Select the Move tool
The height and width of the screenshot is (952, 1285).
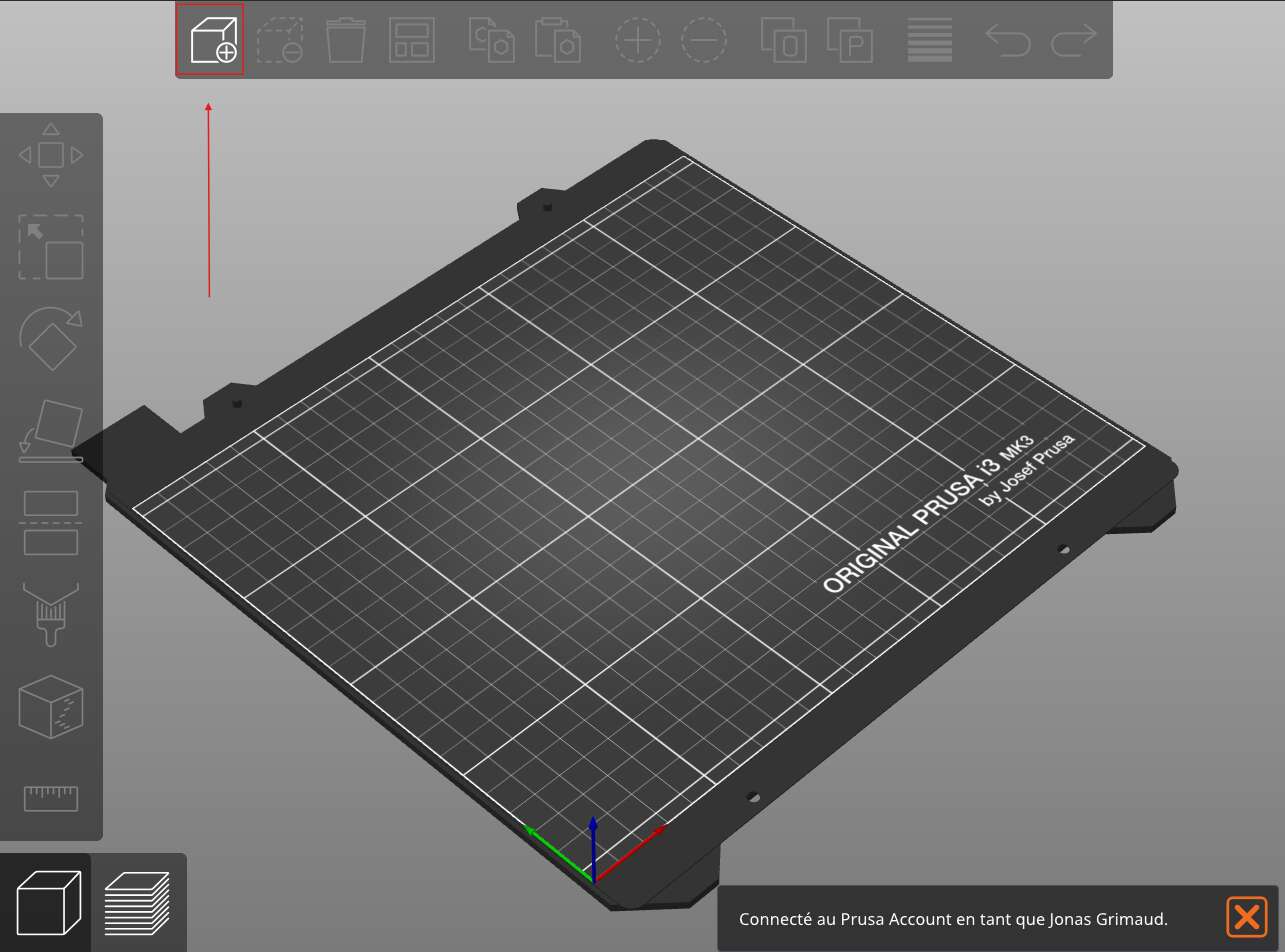51,155
